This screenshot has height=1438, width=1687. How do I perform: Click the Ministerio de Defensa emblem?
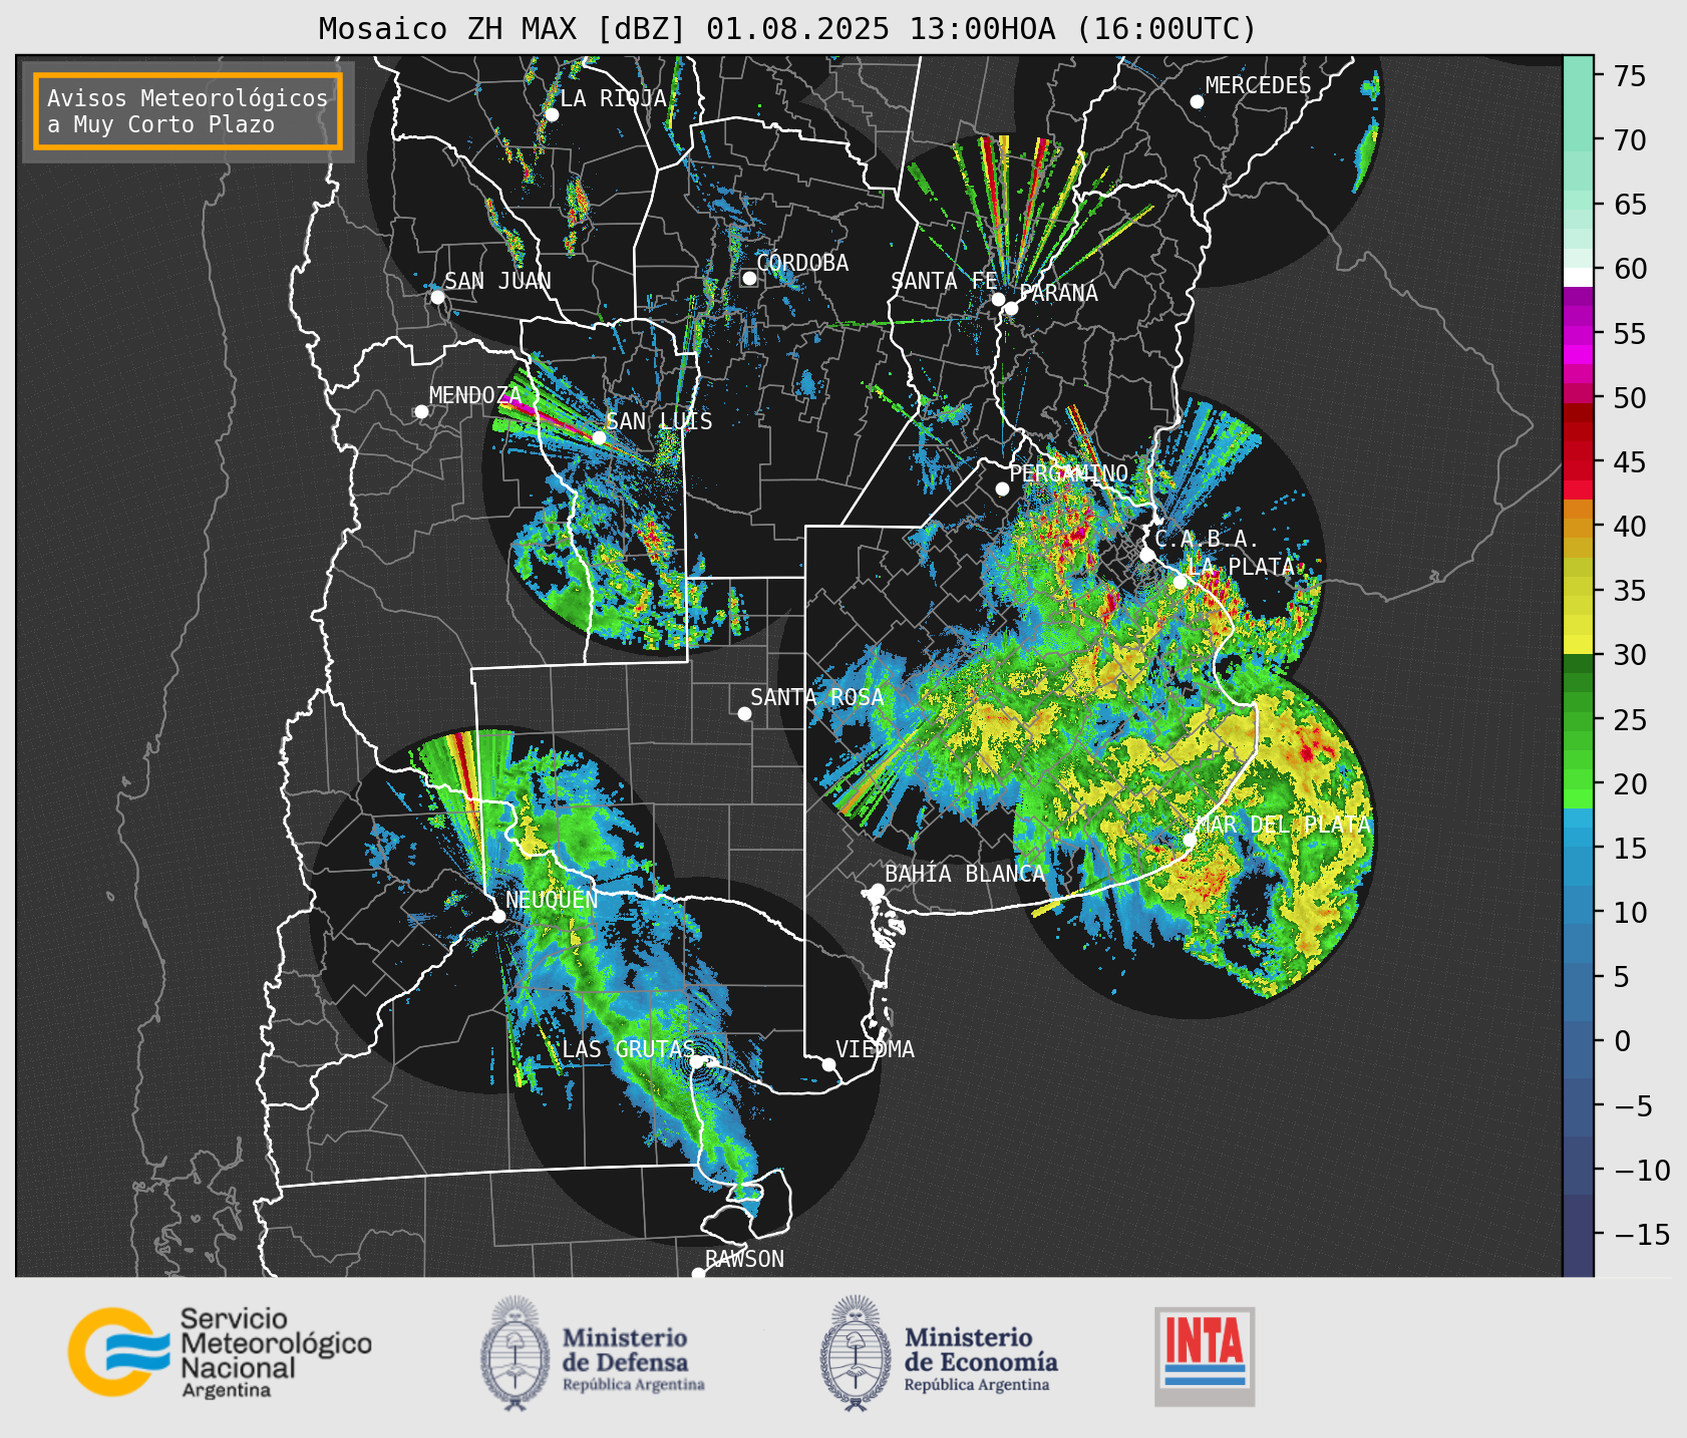pyautogui.click(x=514, y=1352)
